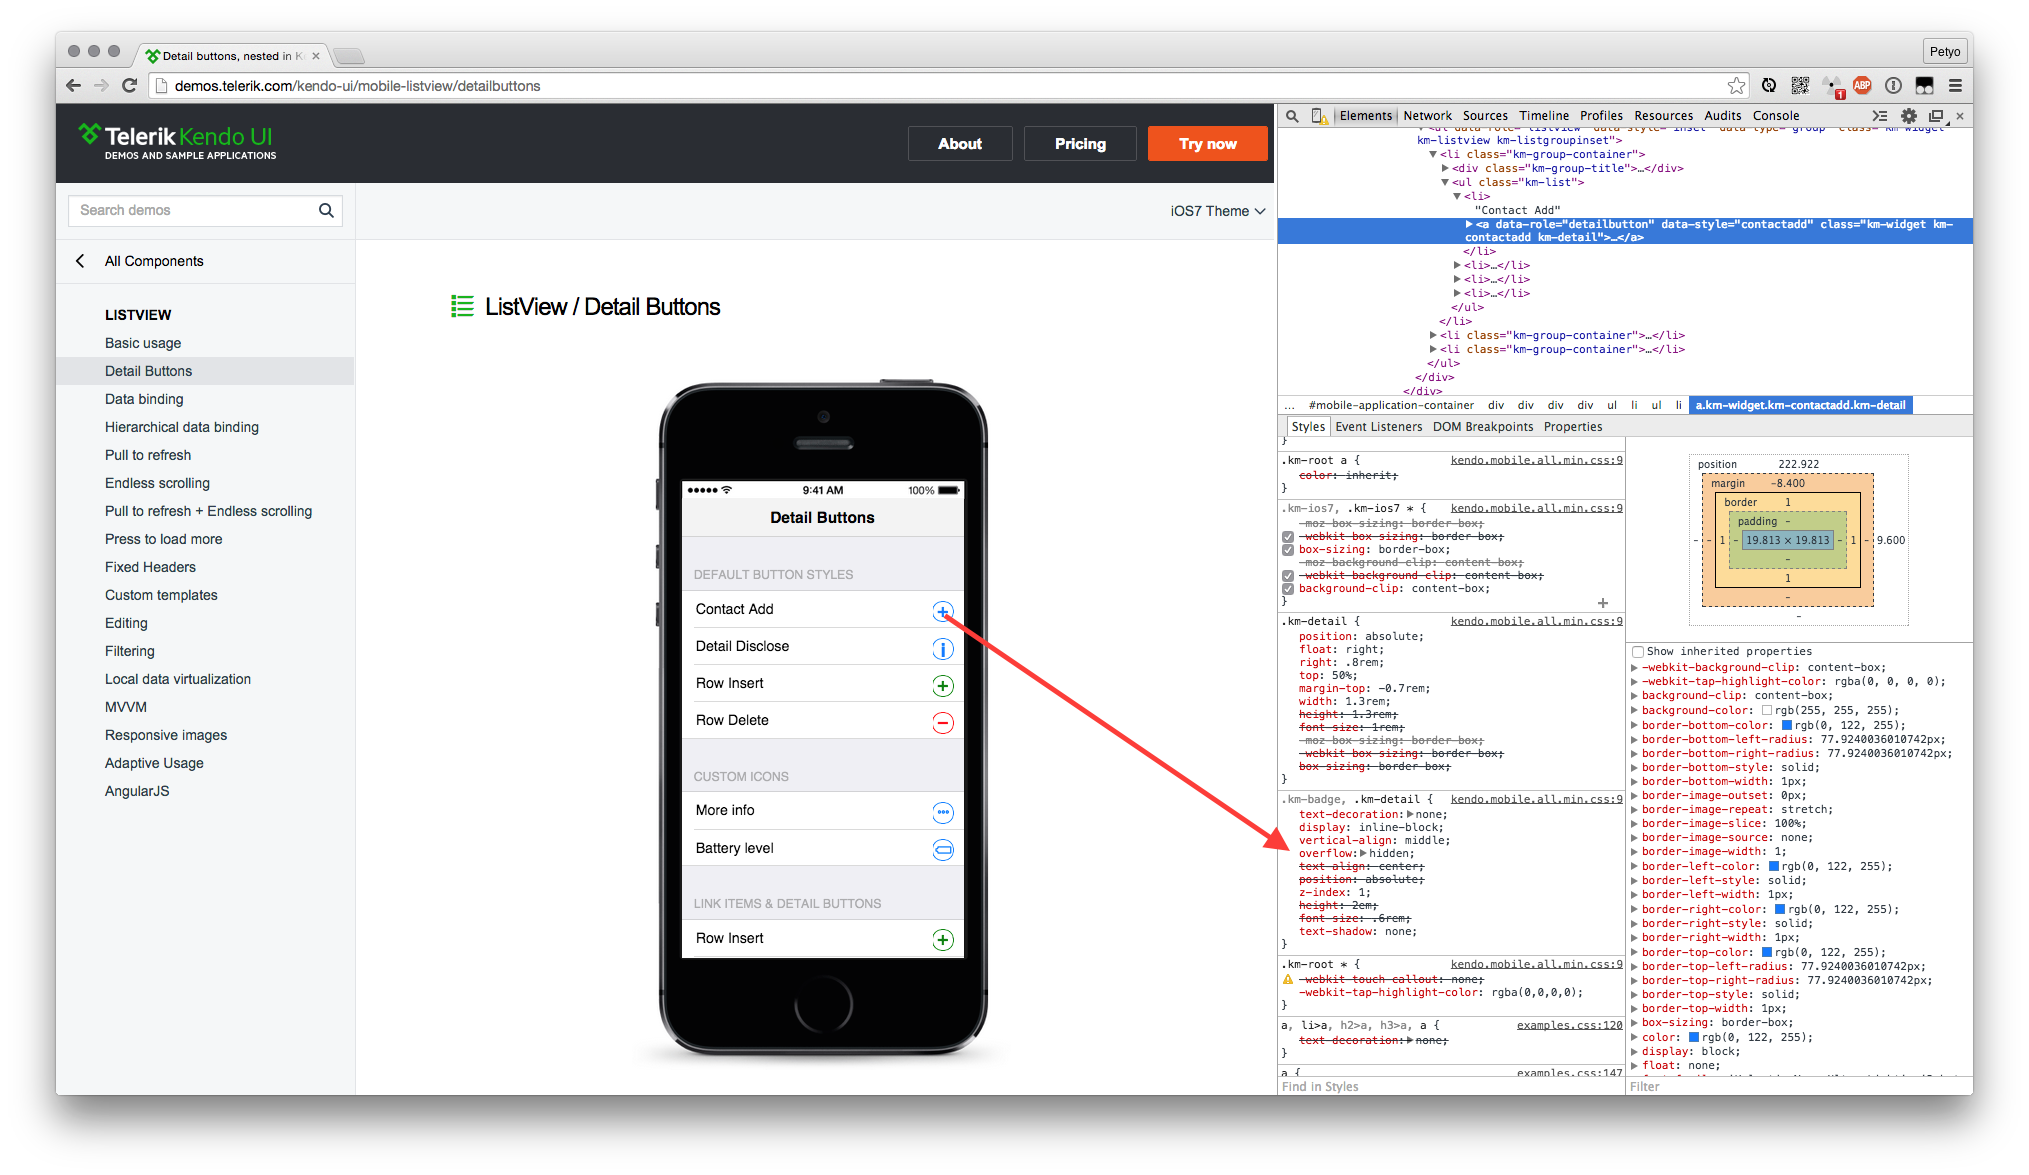Tap the Detail Disclose info icon

[x=942, y=649]
